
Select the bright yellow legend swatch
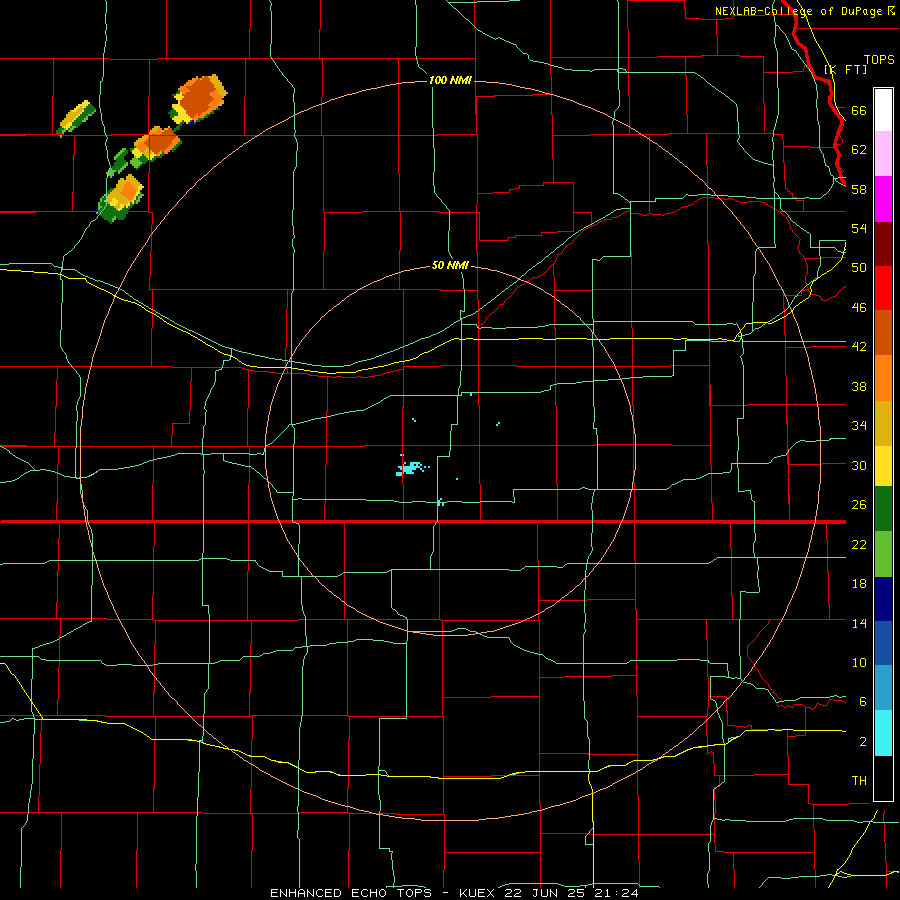tap(883, 466)
